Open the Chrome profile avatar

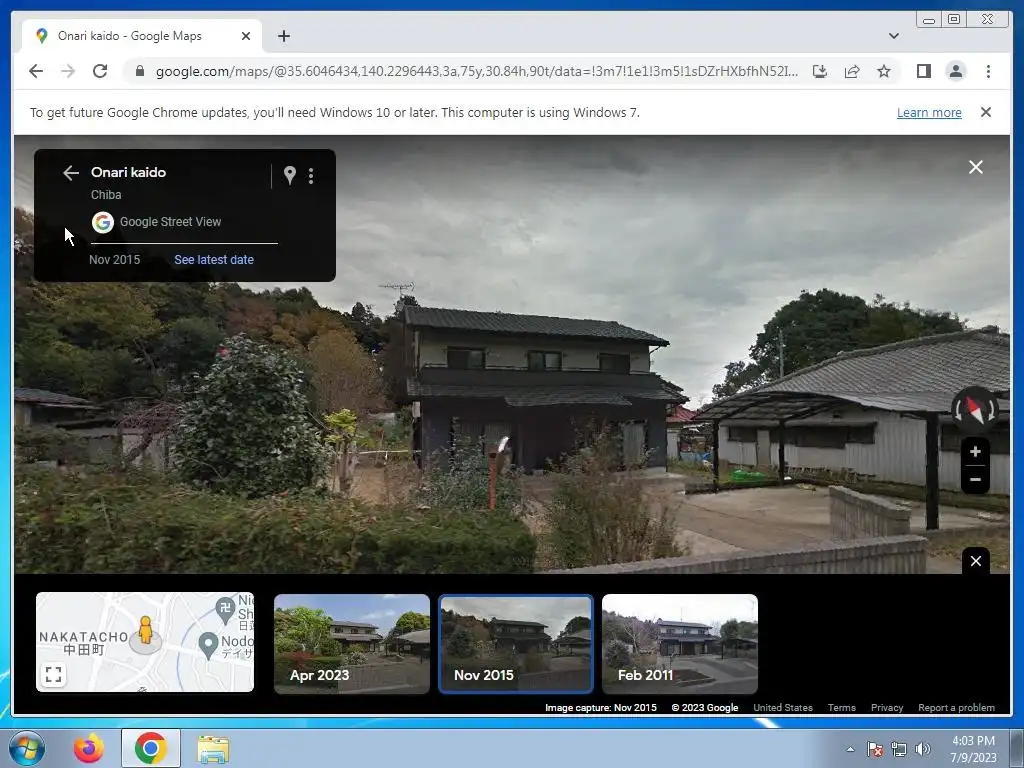coord(955,71)
